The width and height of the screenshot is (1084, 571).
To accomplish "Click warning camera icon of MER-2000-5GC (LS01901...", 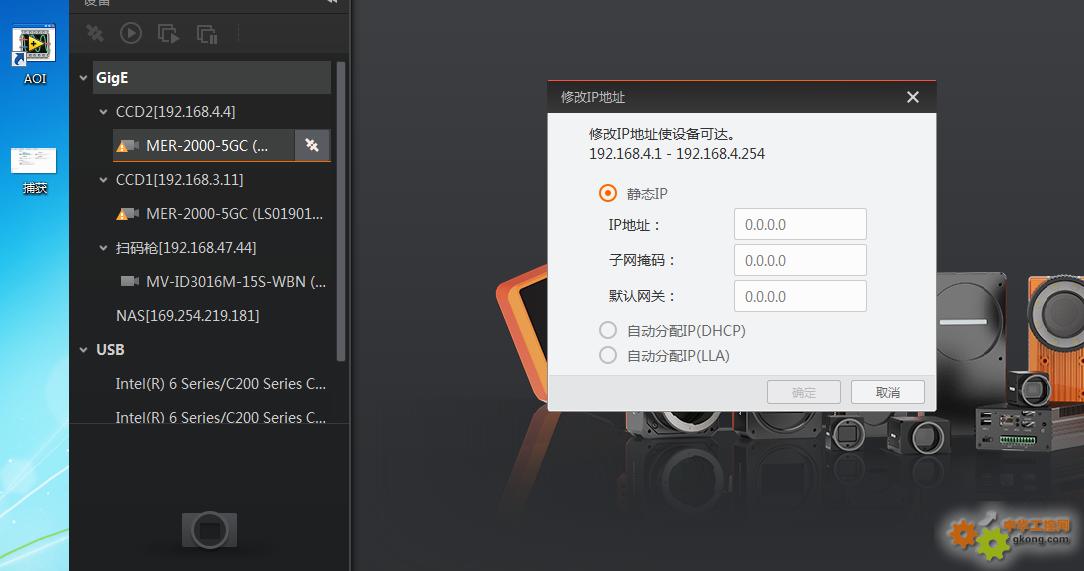I will 128,214.
